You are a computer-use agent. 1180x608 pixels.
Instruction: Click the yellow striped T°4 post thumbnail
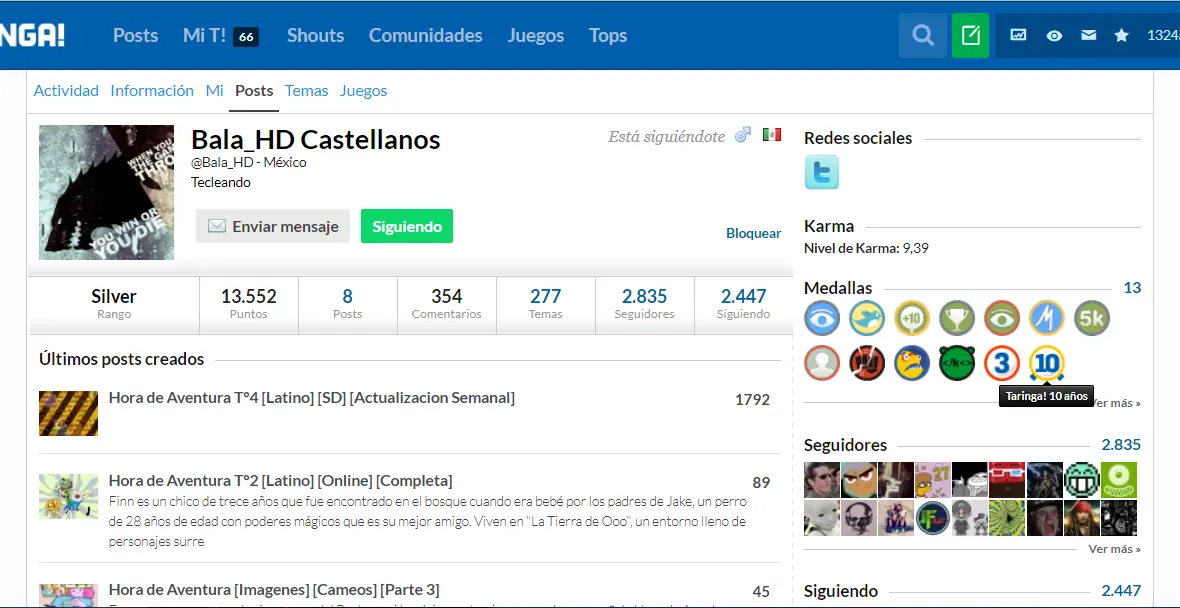click(68, 413)
